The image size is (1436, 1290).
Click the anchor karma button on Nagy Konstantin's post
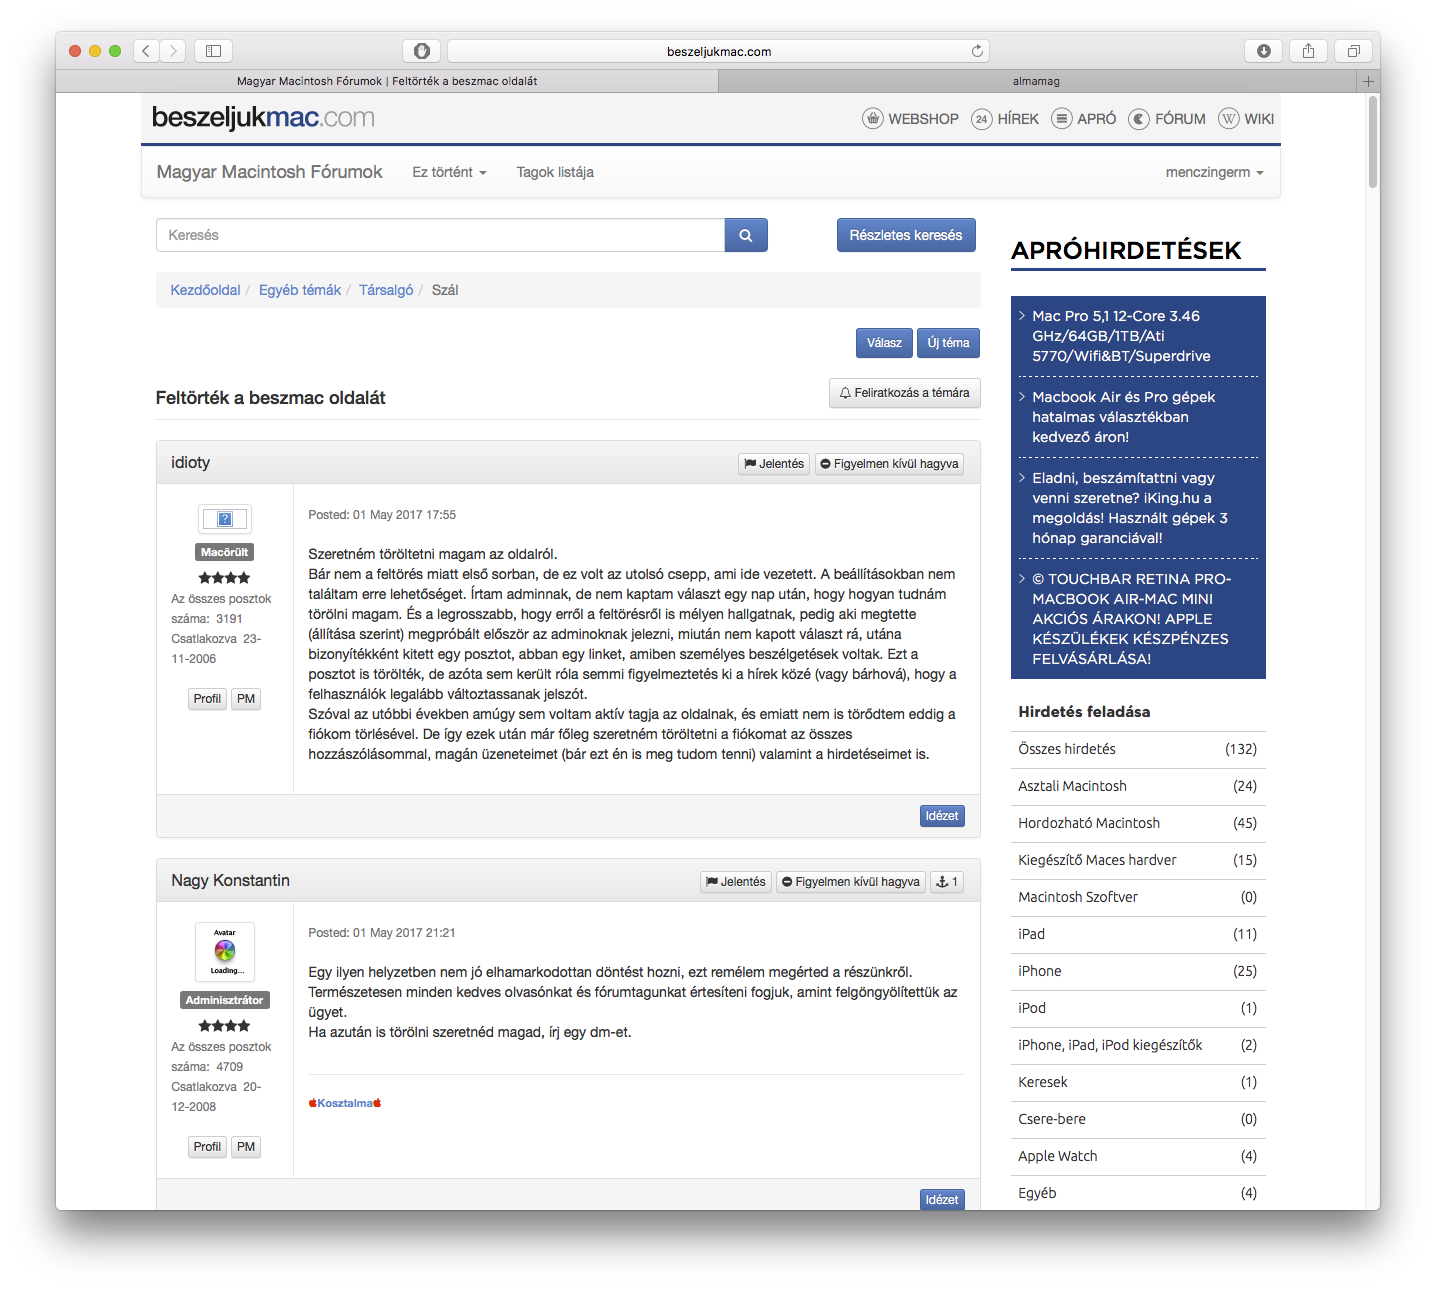(946, 882)
